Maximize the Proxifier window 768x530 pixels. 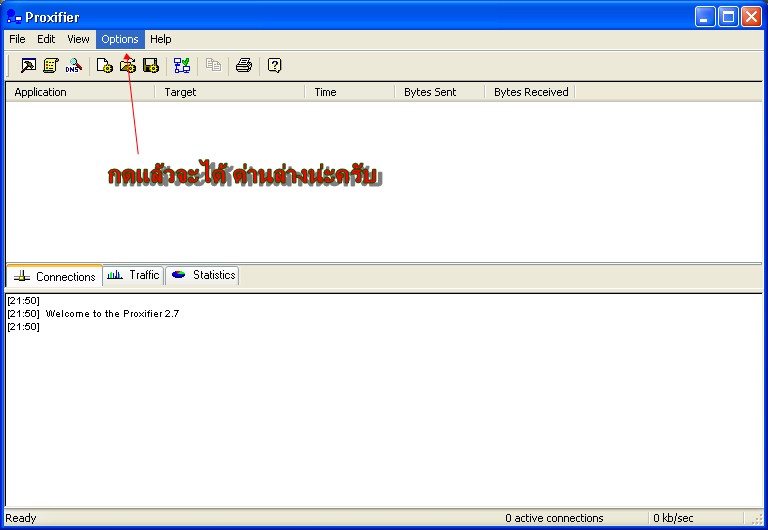[728, 17]
